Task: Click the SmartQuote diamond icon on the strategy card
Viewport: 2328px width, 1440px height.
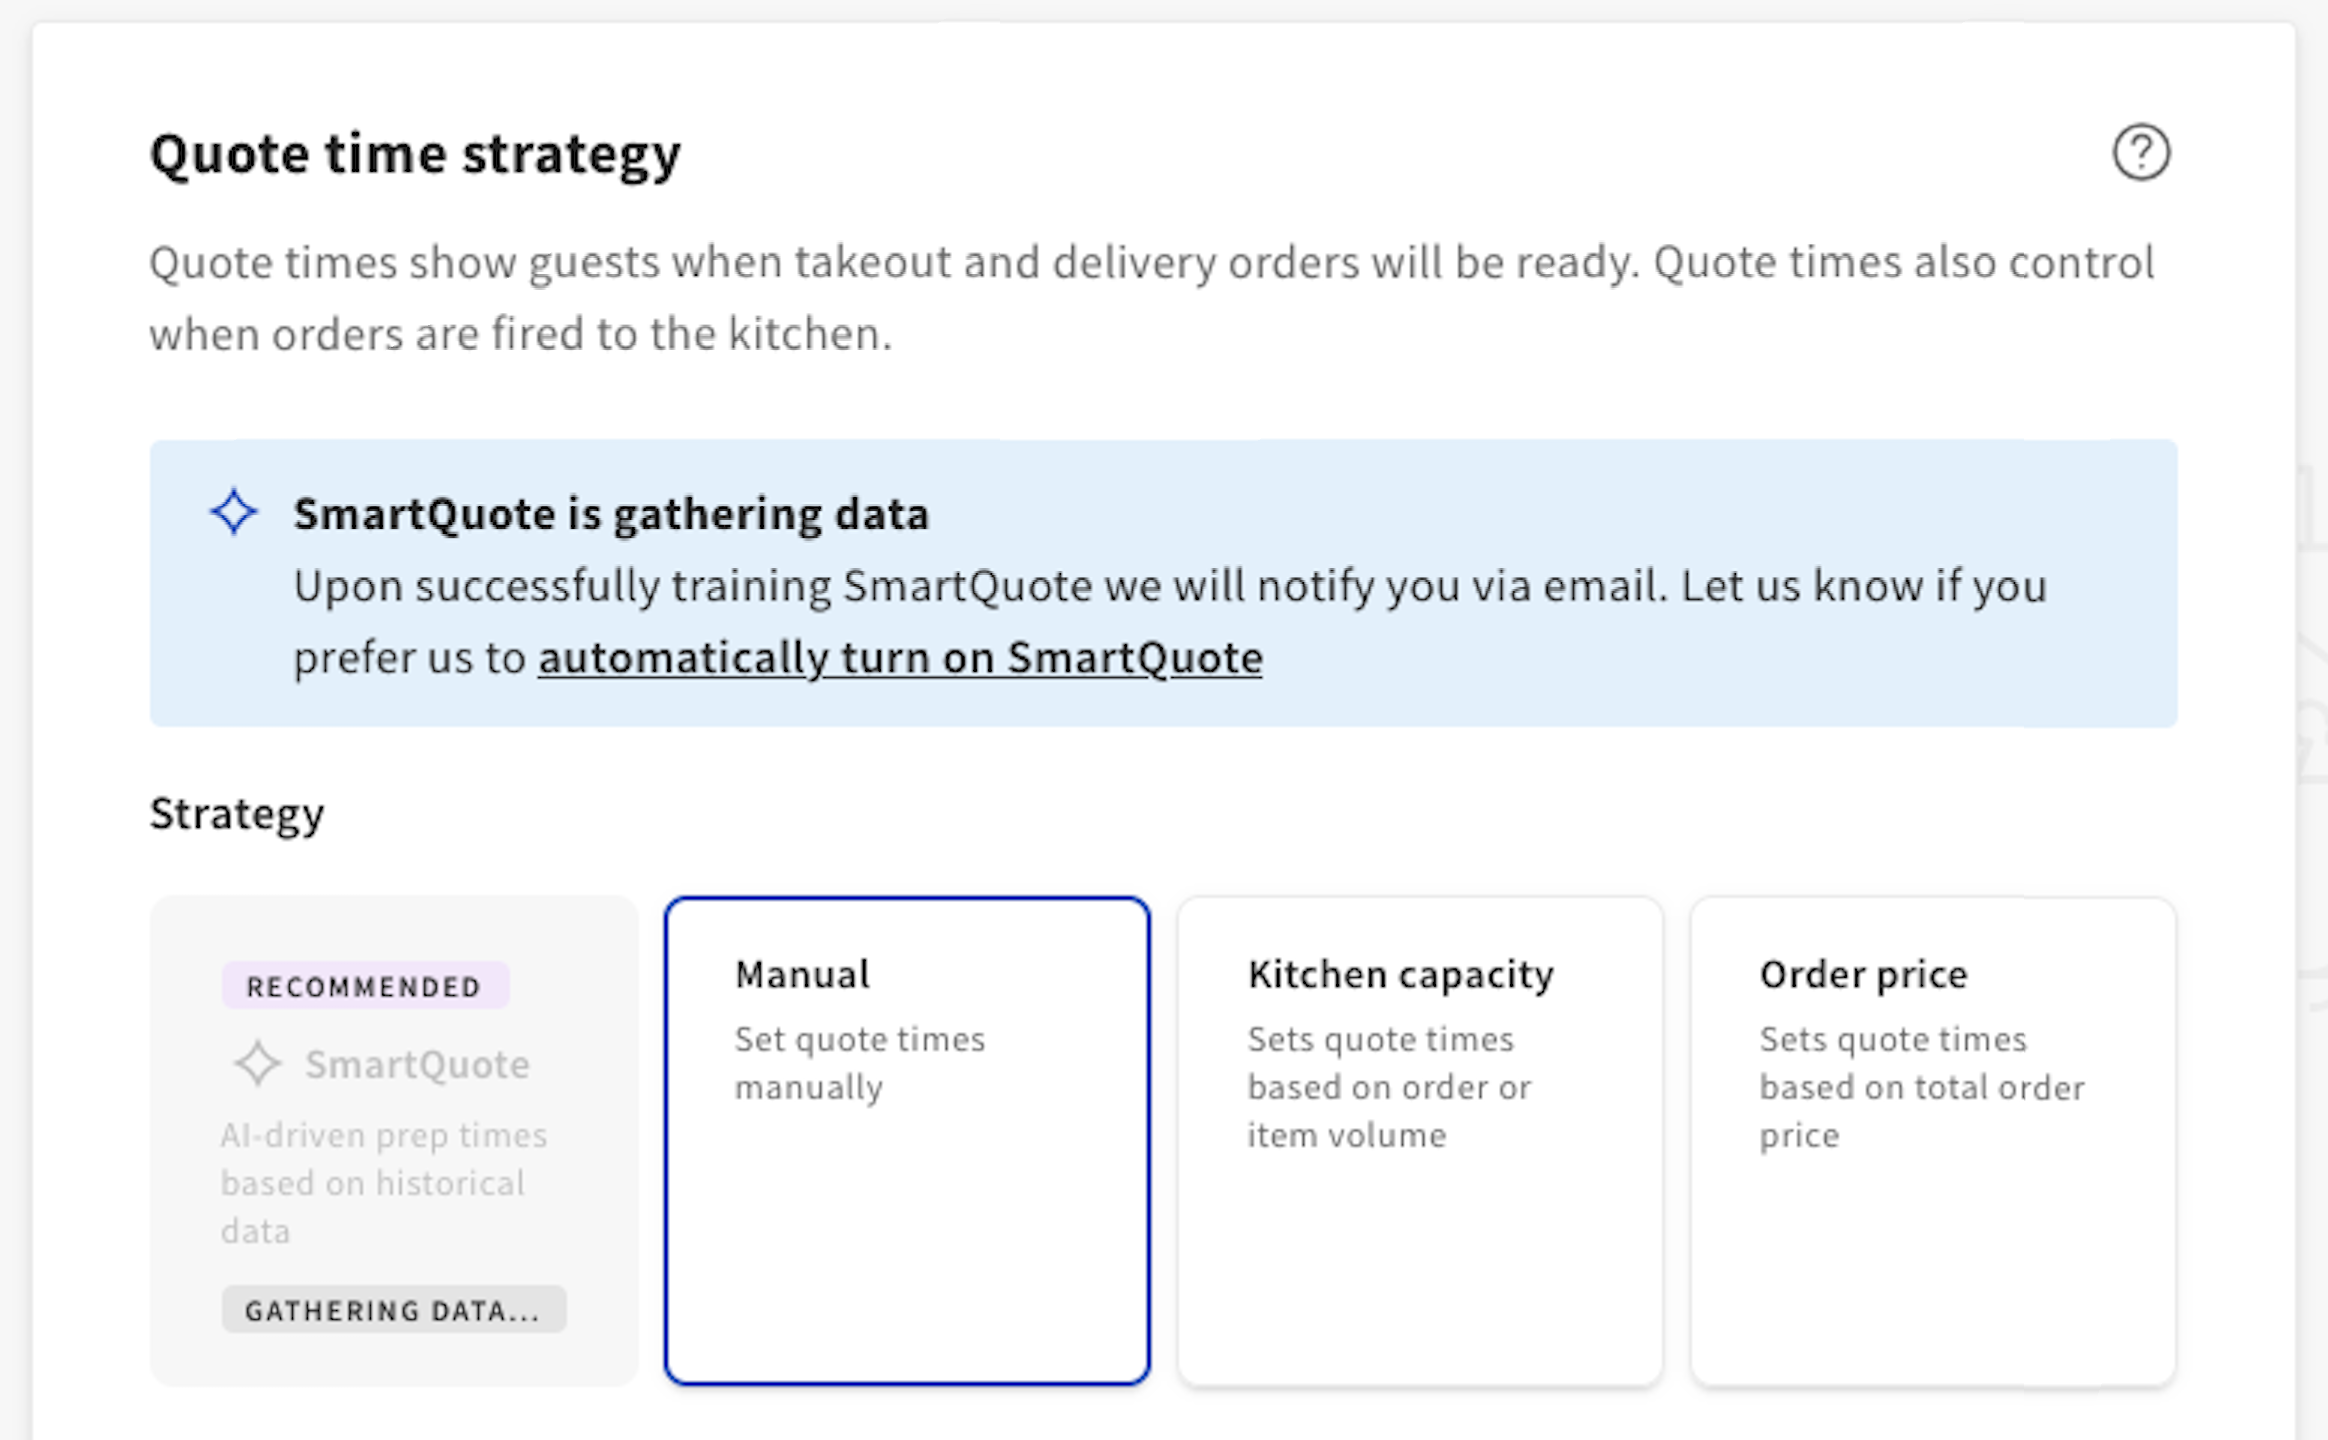Action: point(258,1063)
